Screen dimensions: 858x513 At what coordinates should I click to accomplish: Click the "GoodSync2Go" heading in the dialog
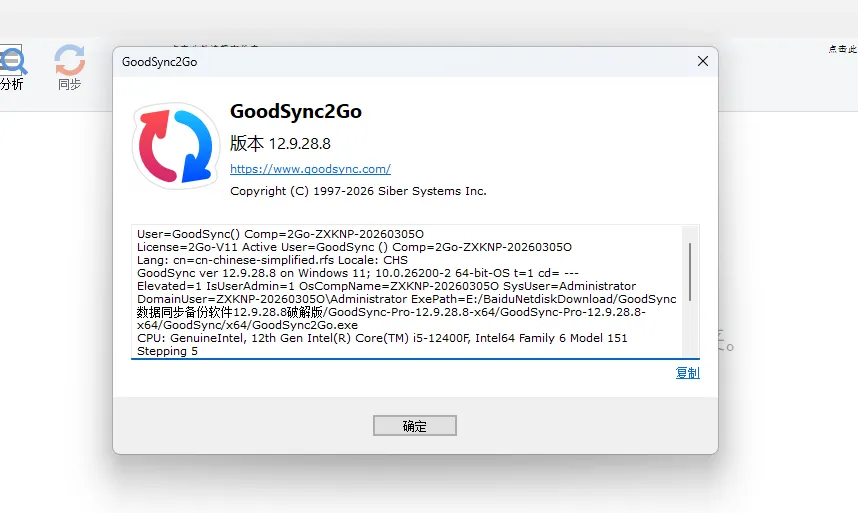tap(295, 111)
